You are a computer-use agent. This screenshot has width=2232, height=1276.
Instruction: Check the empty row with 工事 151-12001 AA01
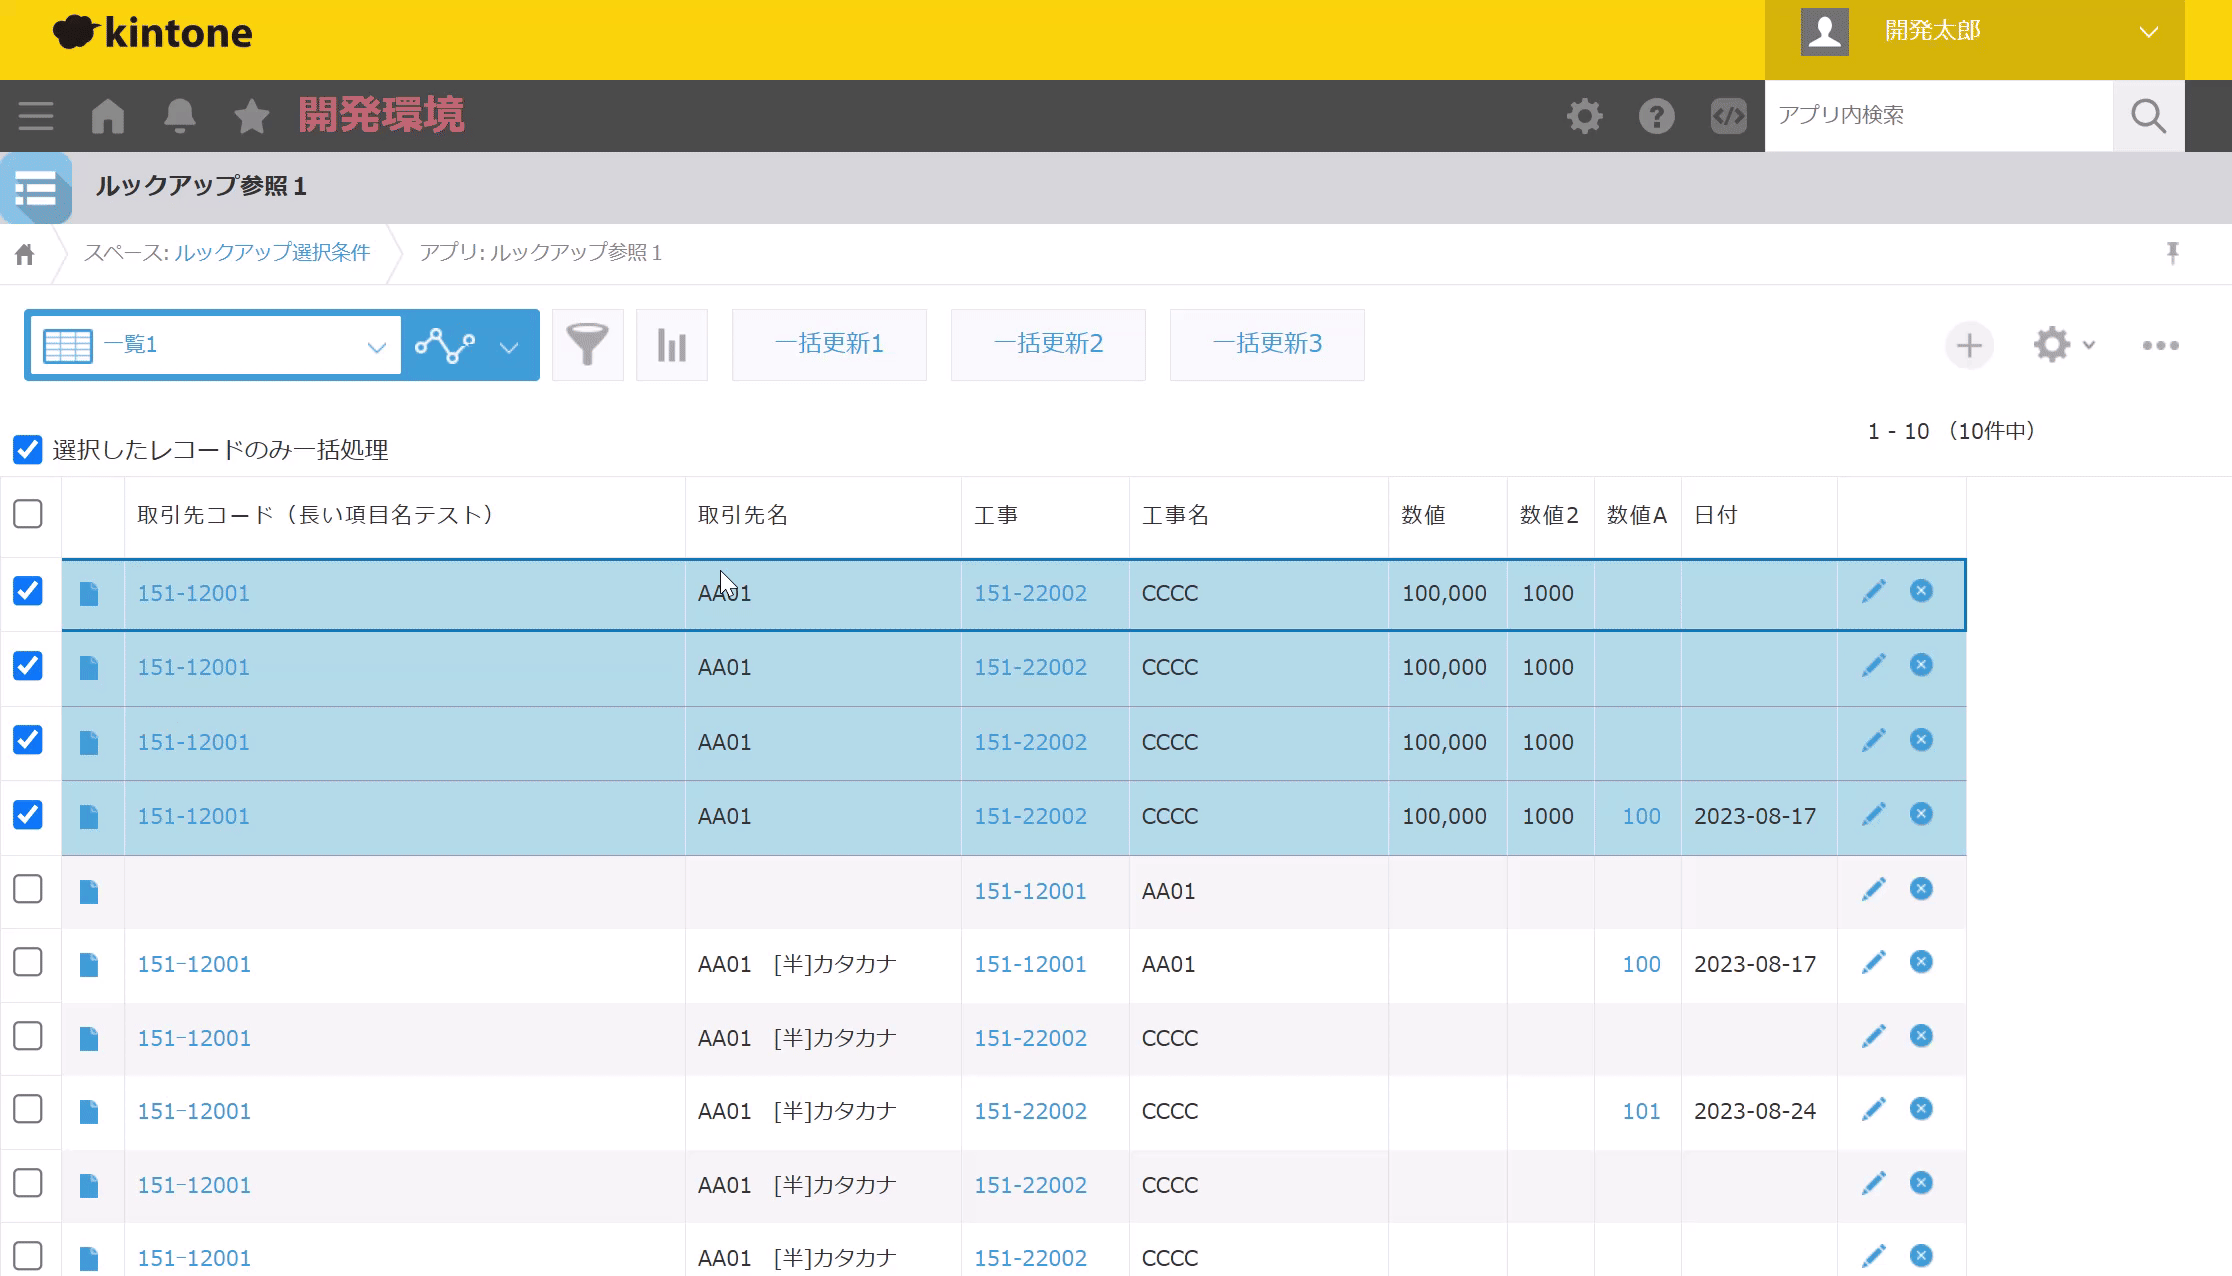pos(28,889)
